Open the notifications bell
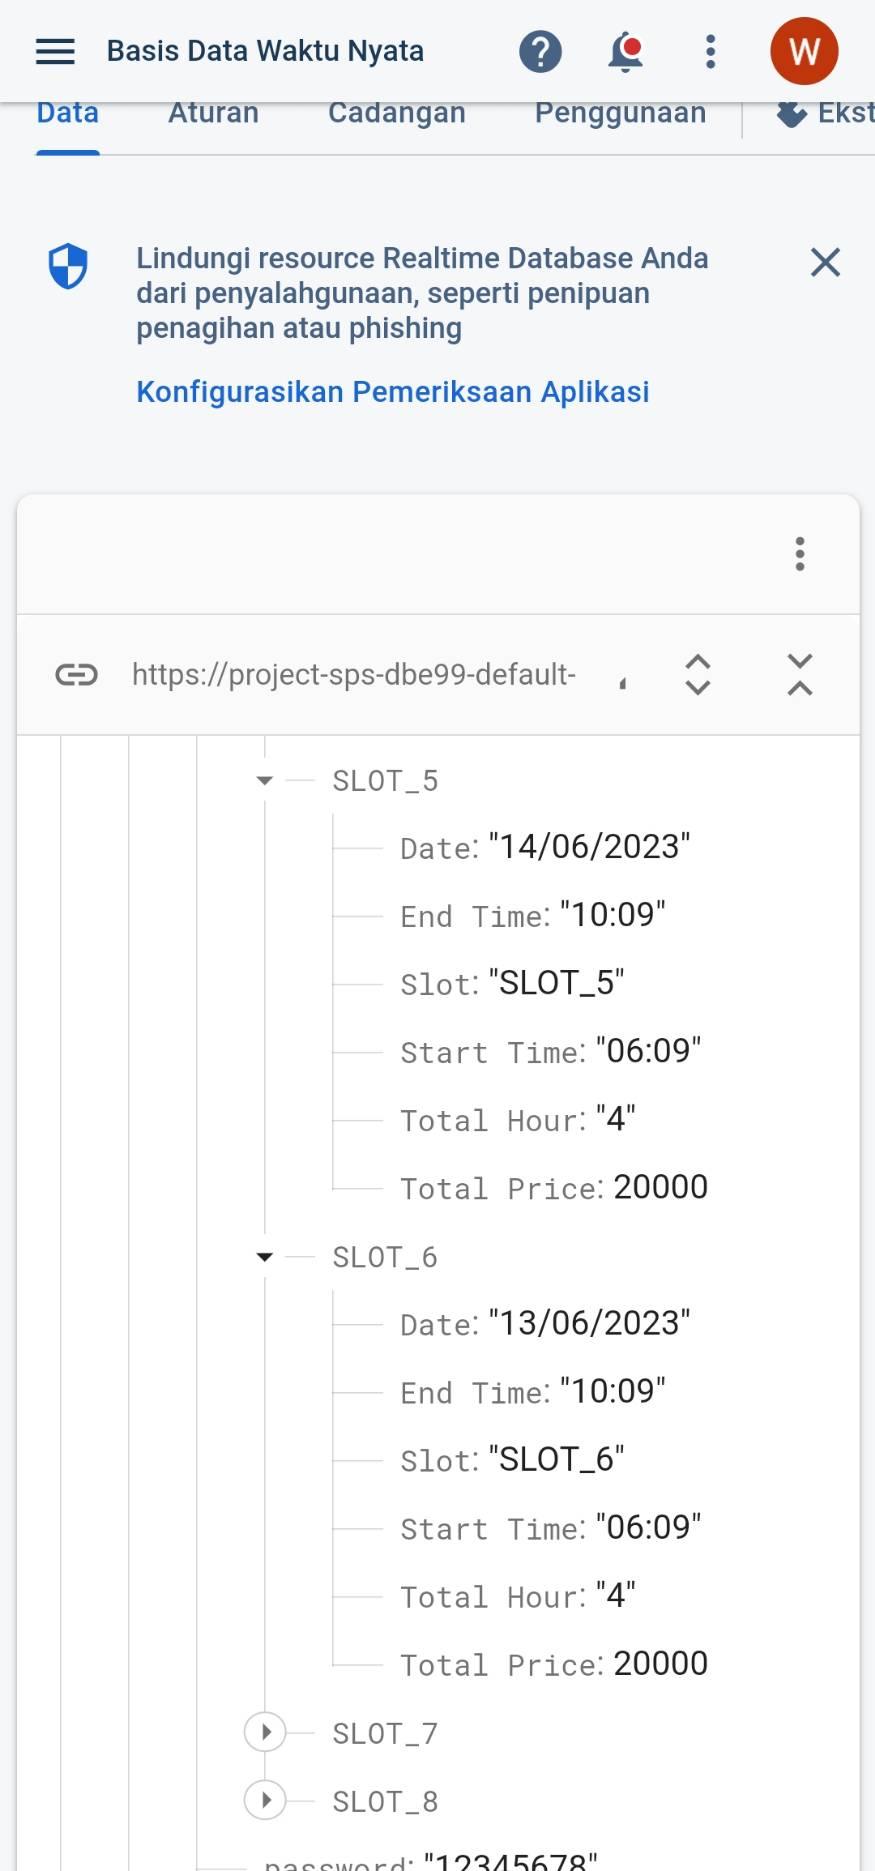The height and width of the screenshot is (1871, 875). click(x=626, y=51)
